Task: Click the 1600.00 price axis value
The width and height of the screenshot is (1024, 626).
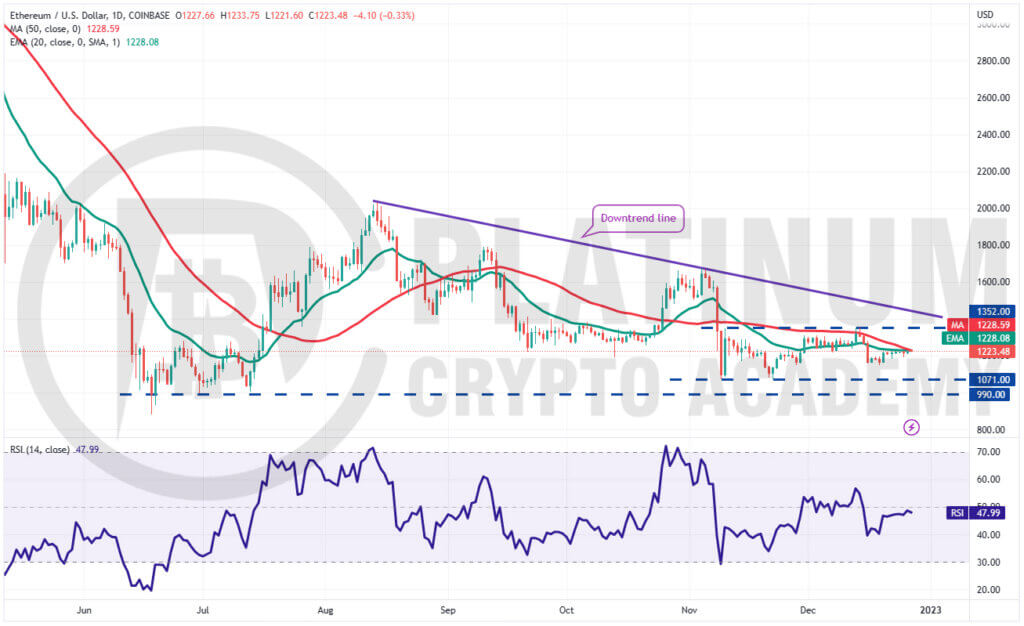Action: [x=993, y=282]
